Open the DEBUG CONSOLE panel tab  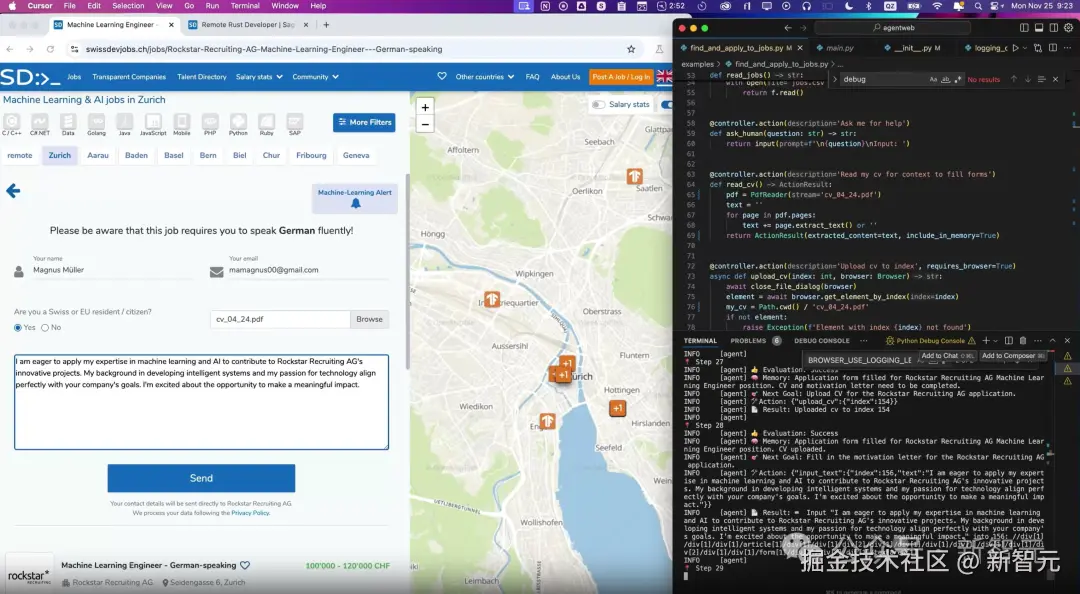pos(822,340)
